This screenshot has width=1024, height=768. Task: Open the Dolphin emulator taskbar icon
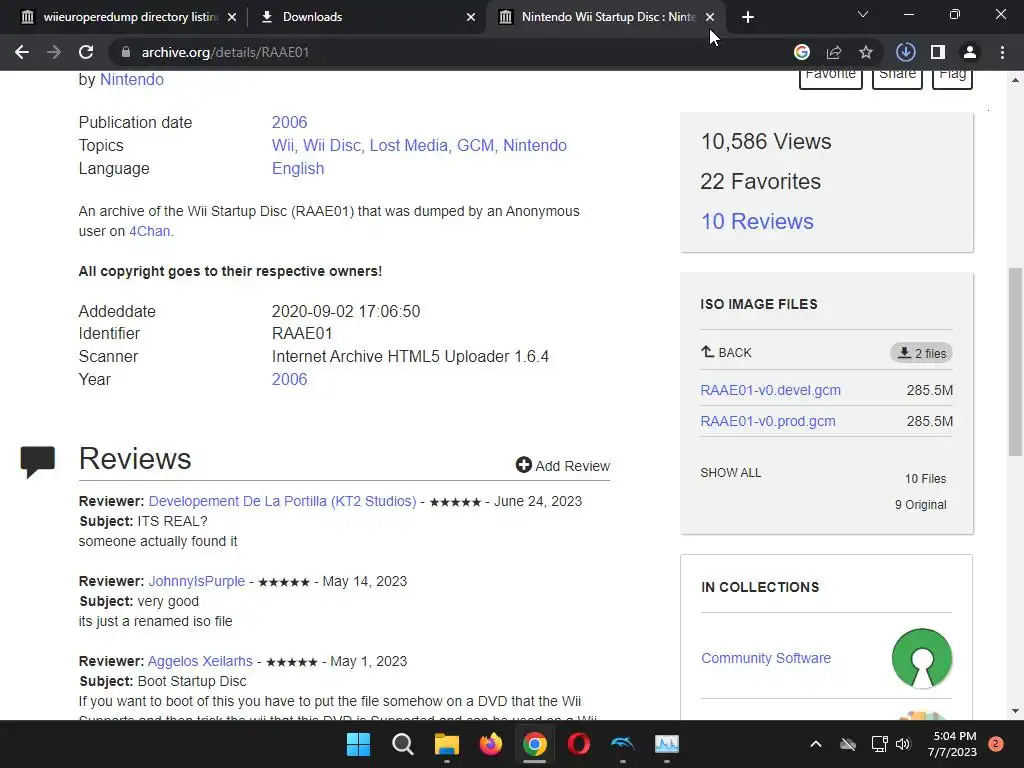622,744
